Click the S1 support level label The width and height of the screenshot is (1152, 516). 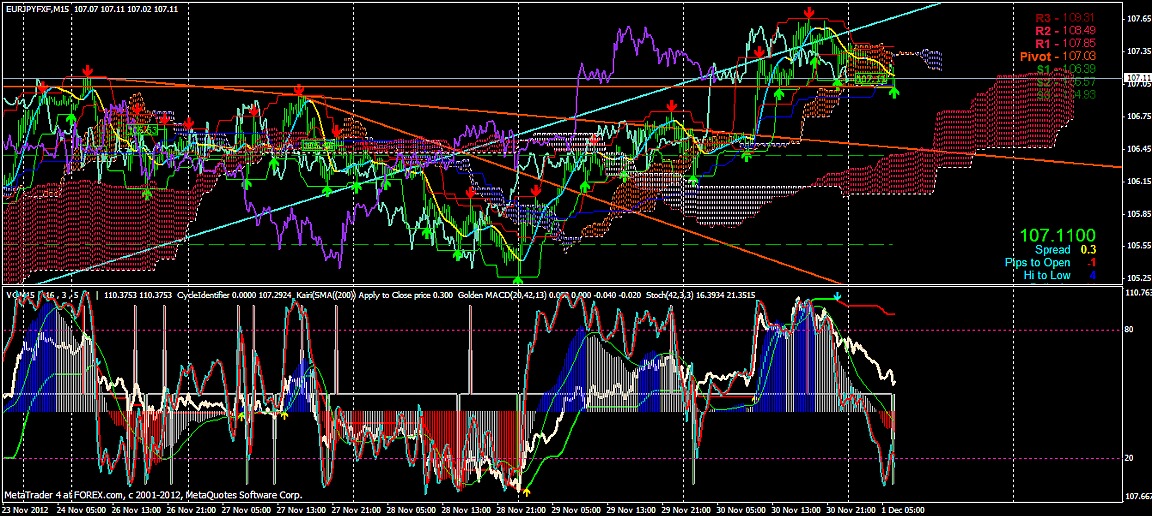[1066, 68]
